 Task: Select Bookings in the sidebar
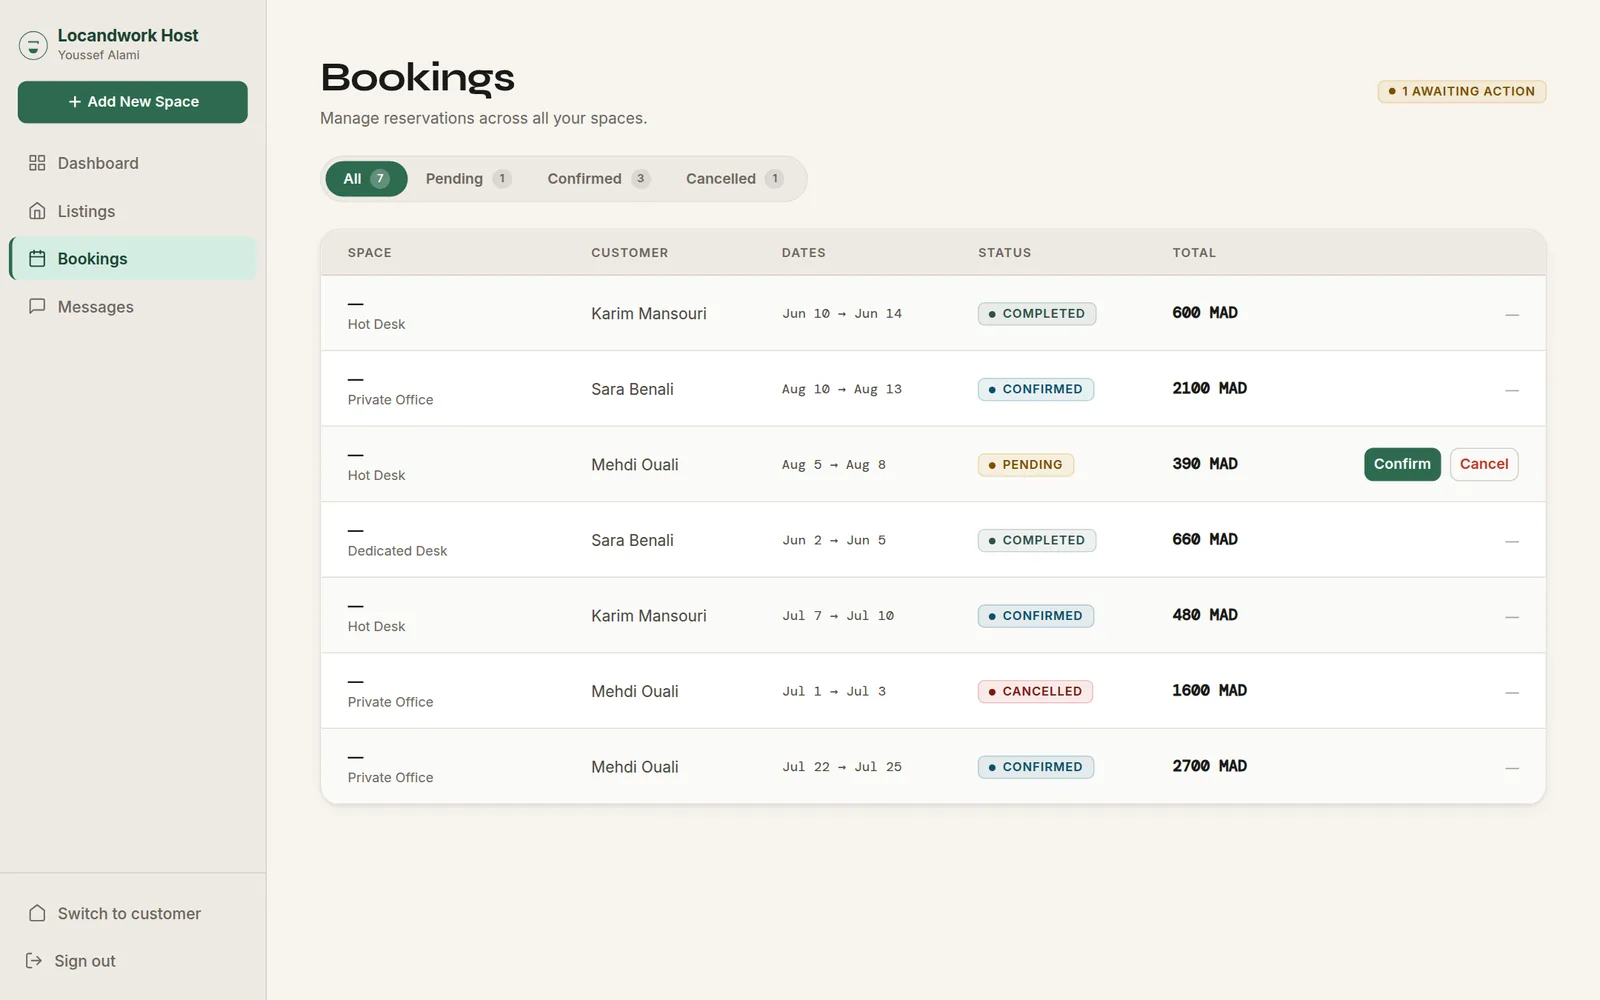pyautogui.click(x=132, y=259)
